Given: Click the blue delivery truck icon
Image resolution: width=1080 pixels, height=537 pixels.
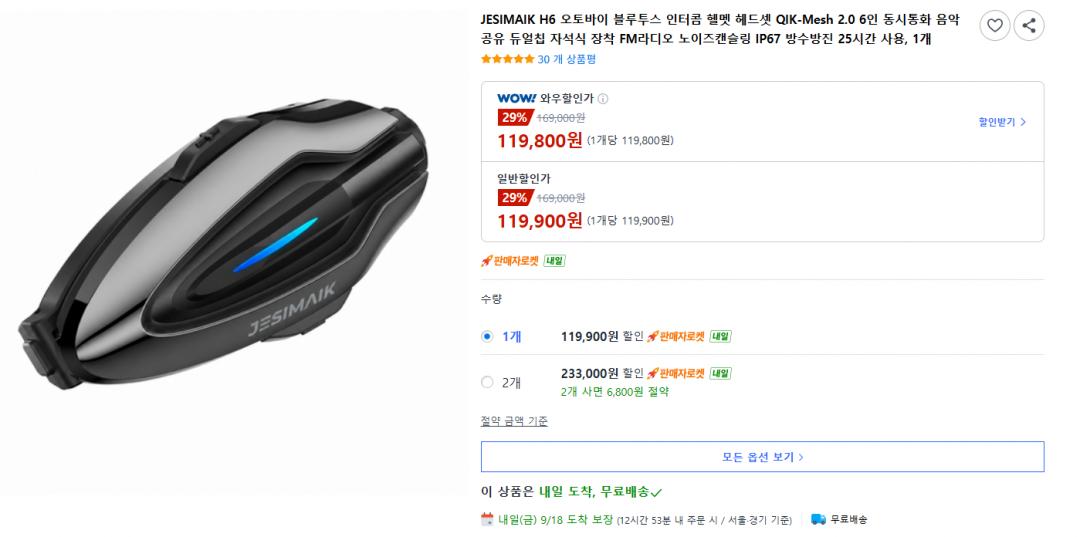Looking at the screenshot, I should 818,519.
